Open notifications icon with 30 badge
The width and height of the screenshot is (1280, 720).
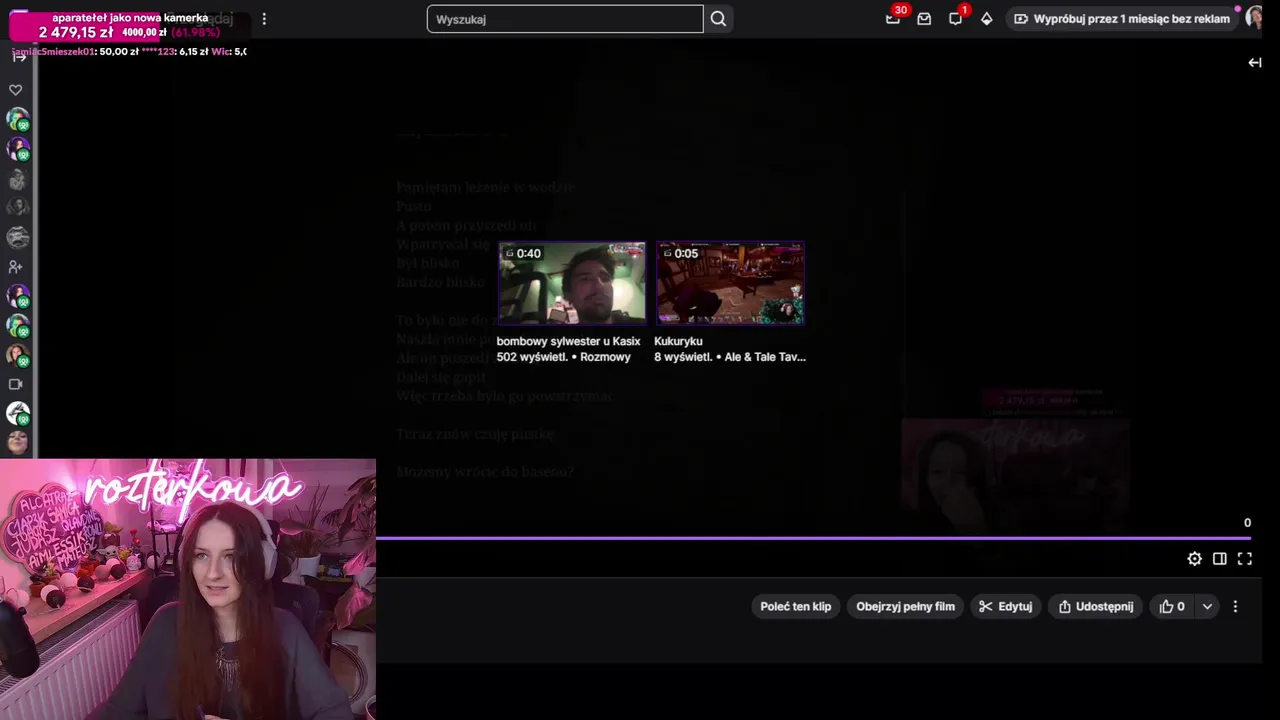[x=893, y=18]
